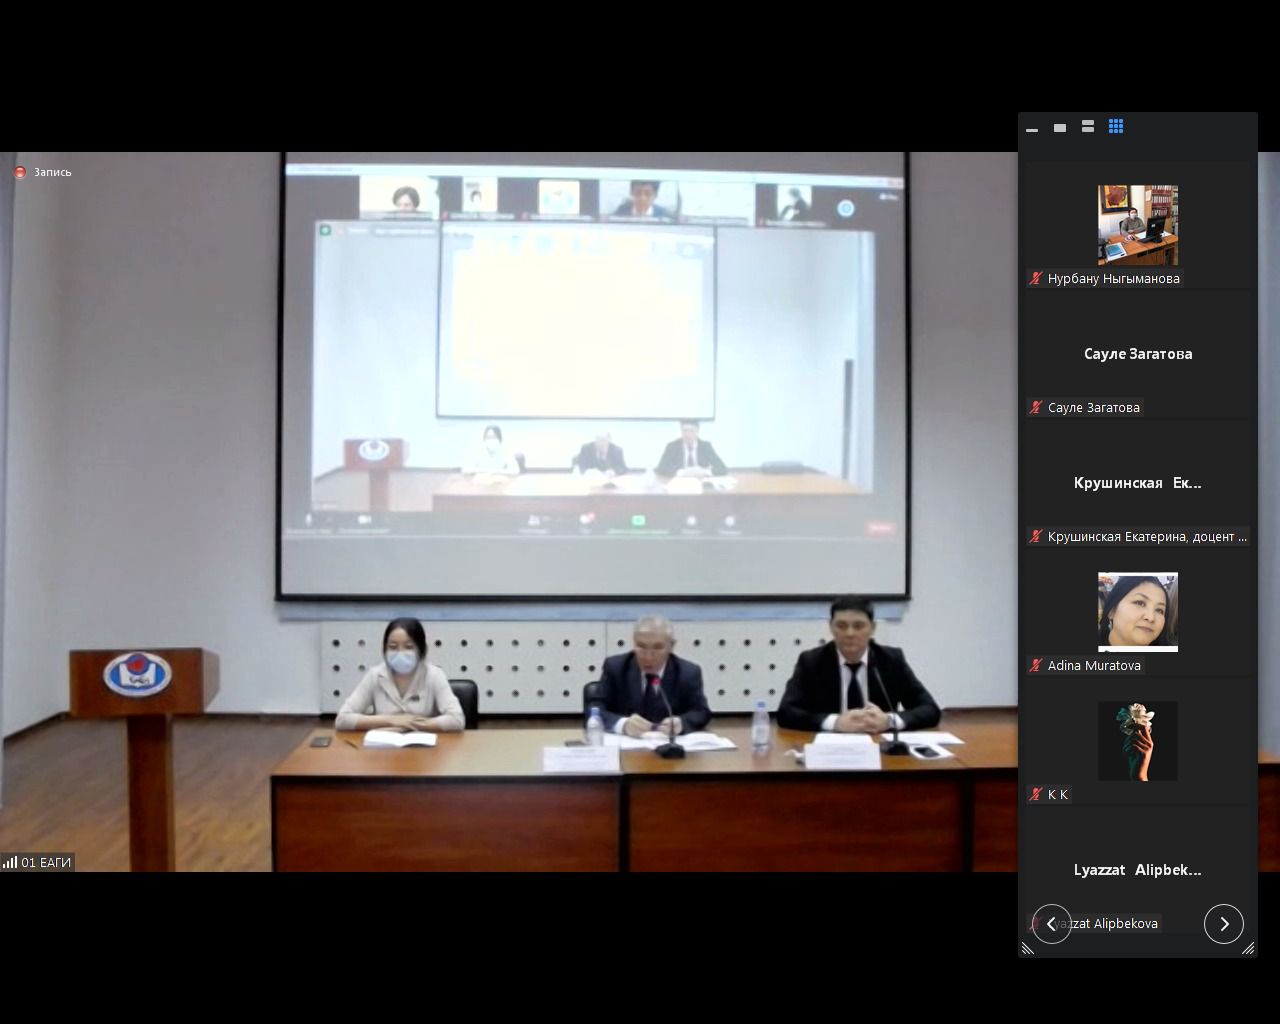Go to previous page of participants
Viewport: 1280px width, 1024px height.
click(x=1051, y=924)
